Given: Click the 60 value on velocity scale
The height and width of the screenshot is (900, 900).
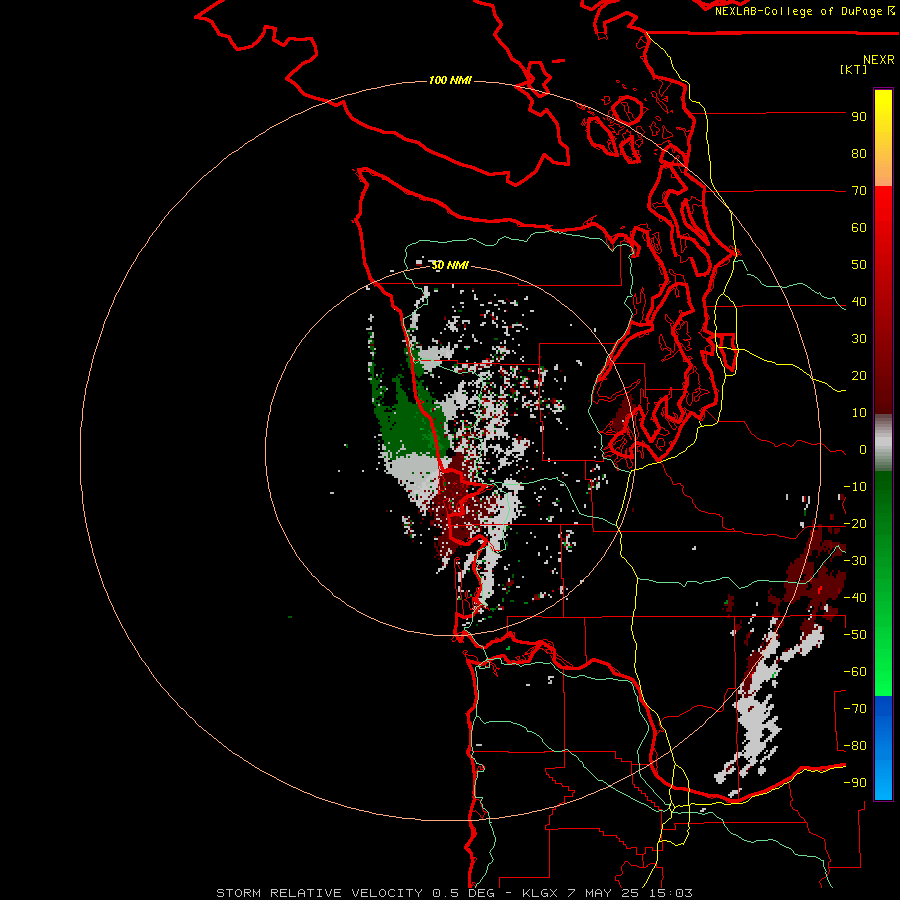Looking at the screenshot, I should [859, 228].
